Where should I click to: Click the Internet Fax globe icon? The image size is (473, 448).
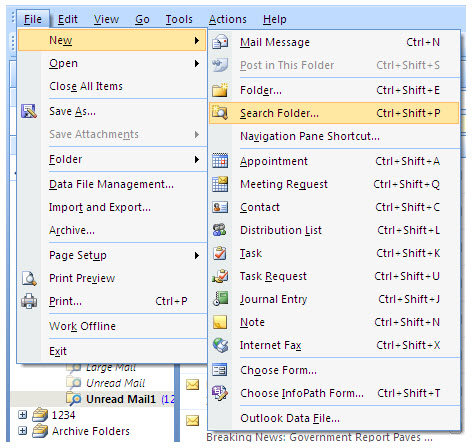(x=220, y=345)
